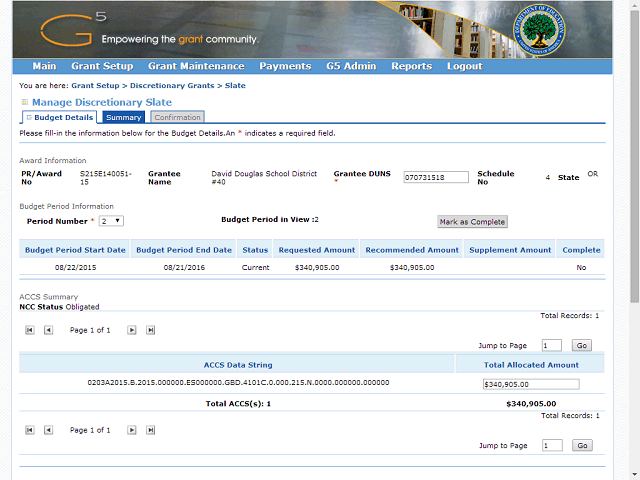Click grantee name David Douglas School District #40
This screenshot has height=480, width=640.
264,178
